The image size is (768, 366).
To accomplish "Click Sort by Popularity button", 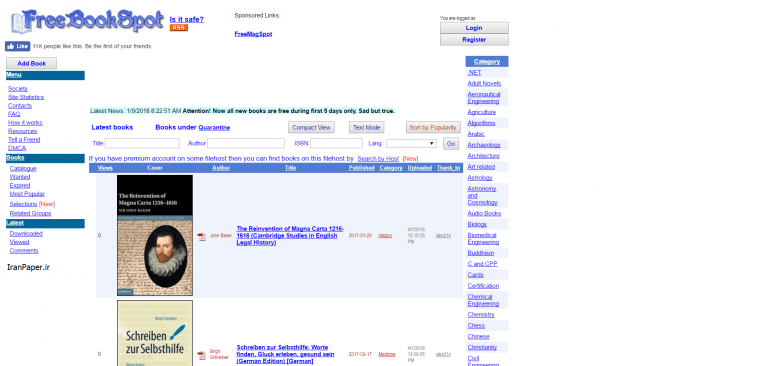I will (433, 127).
